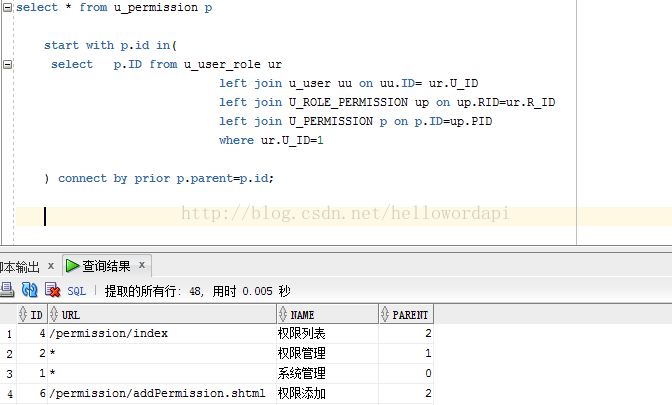
Task: Click the sort icon in URL header
Action: (54, 314)
